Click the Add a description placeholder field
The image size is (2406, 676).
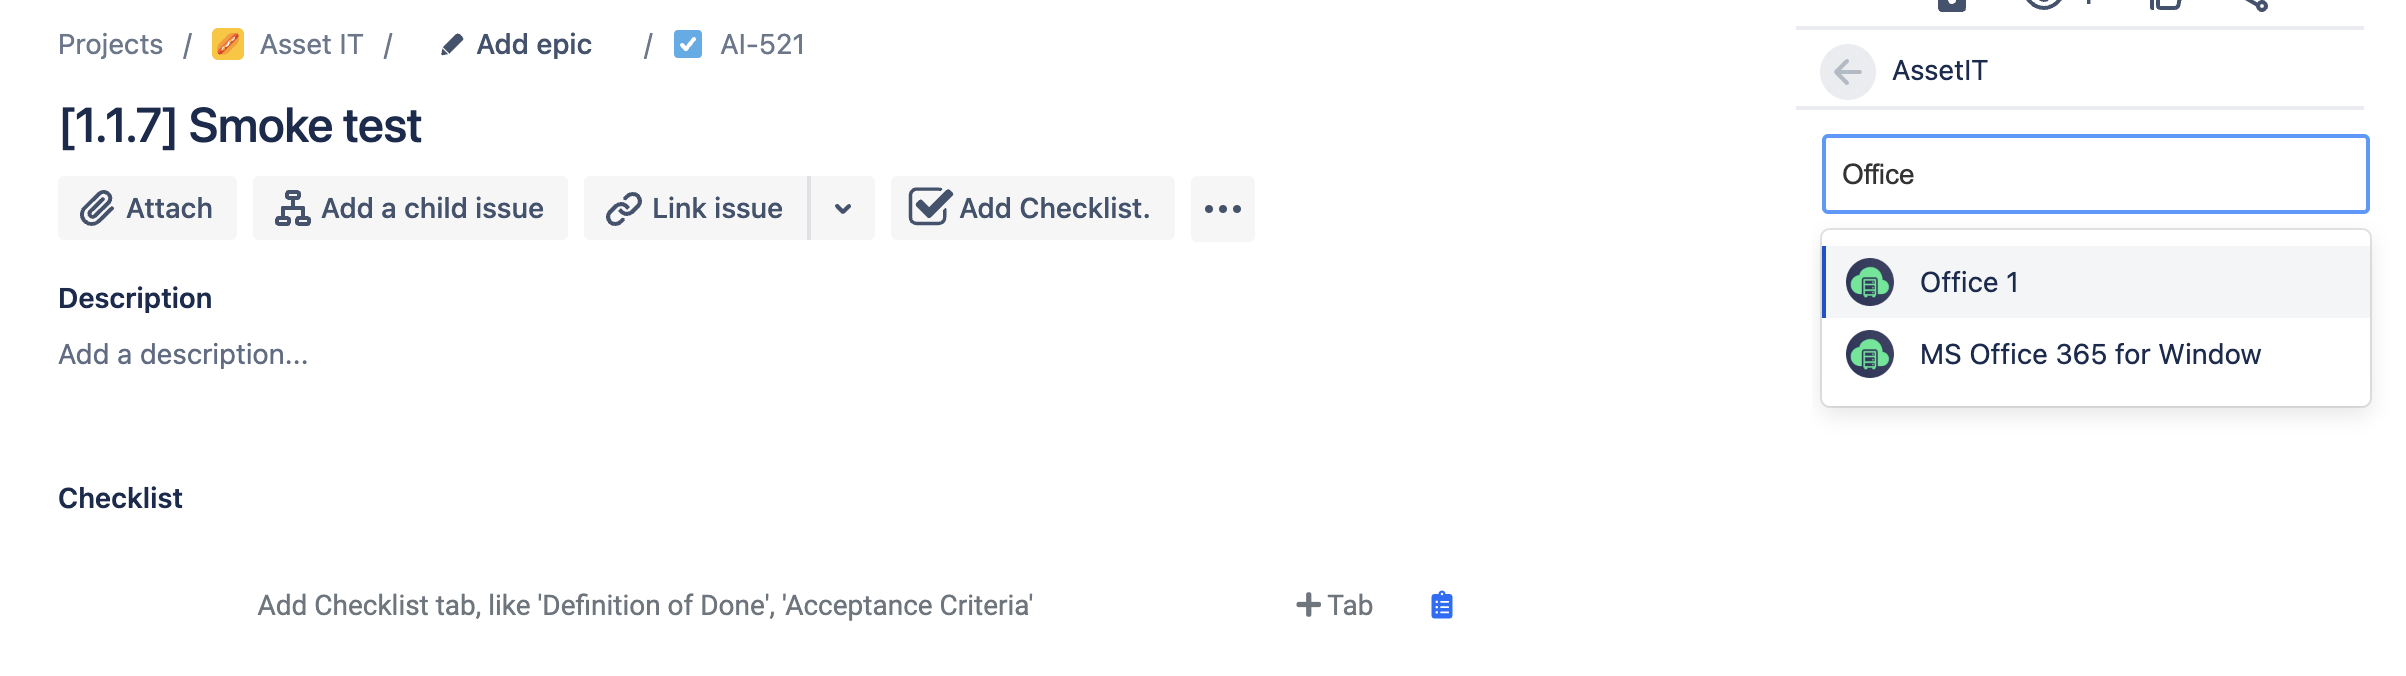pyautogui.click(x=183, y=354)
